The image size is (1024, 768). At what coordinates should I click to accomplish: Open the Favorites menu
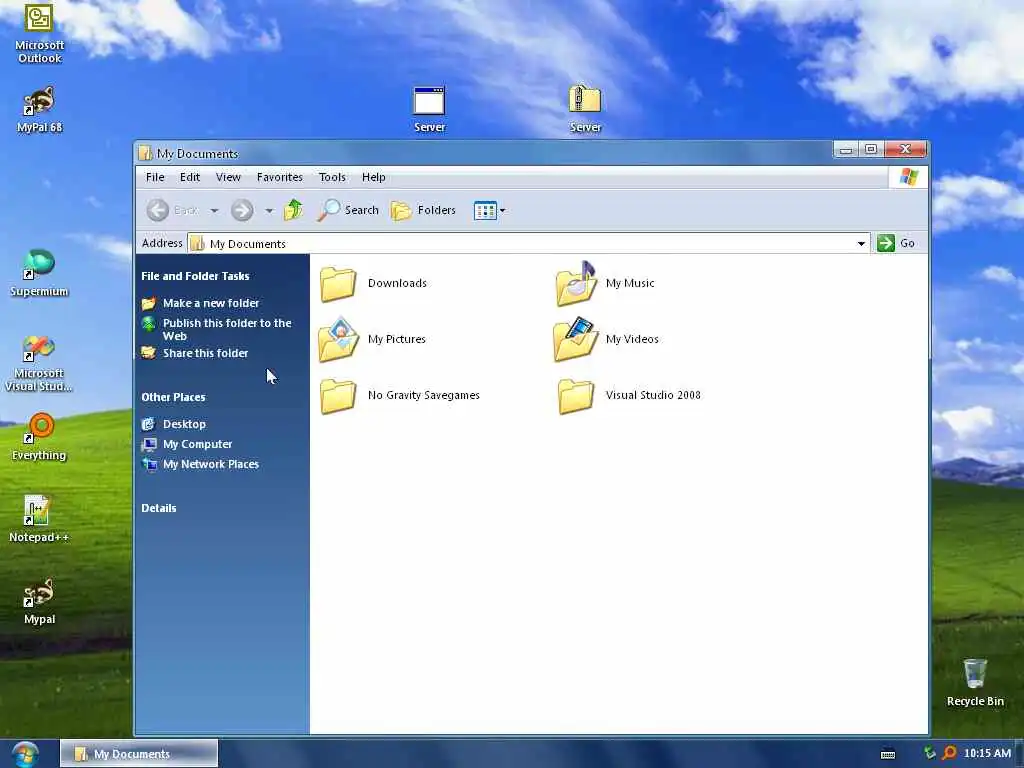pyautogui.click(x=280, y=177)
